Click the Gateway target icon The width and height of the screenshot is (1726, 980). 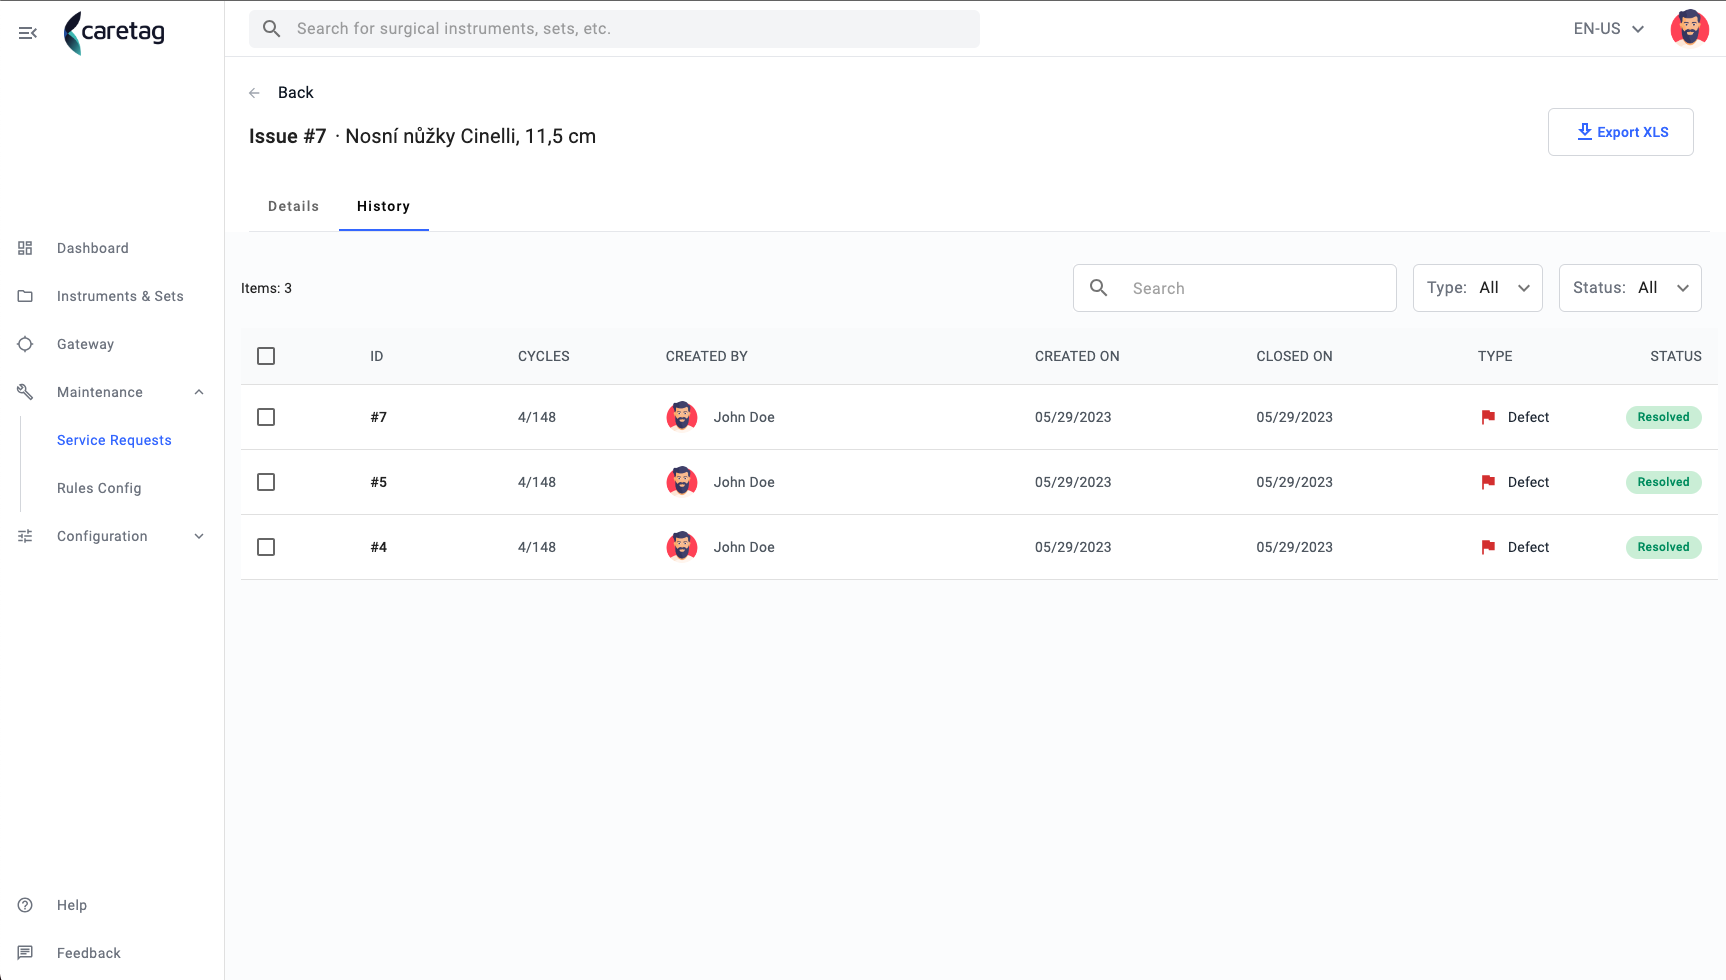pyautogui.click(x=25, y=344)
